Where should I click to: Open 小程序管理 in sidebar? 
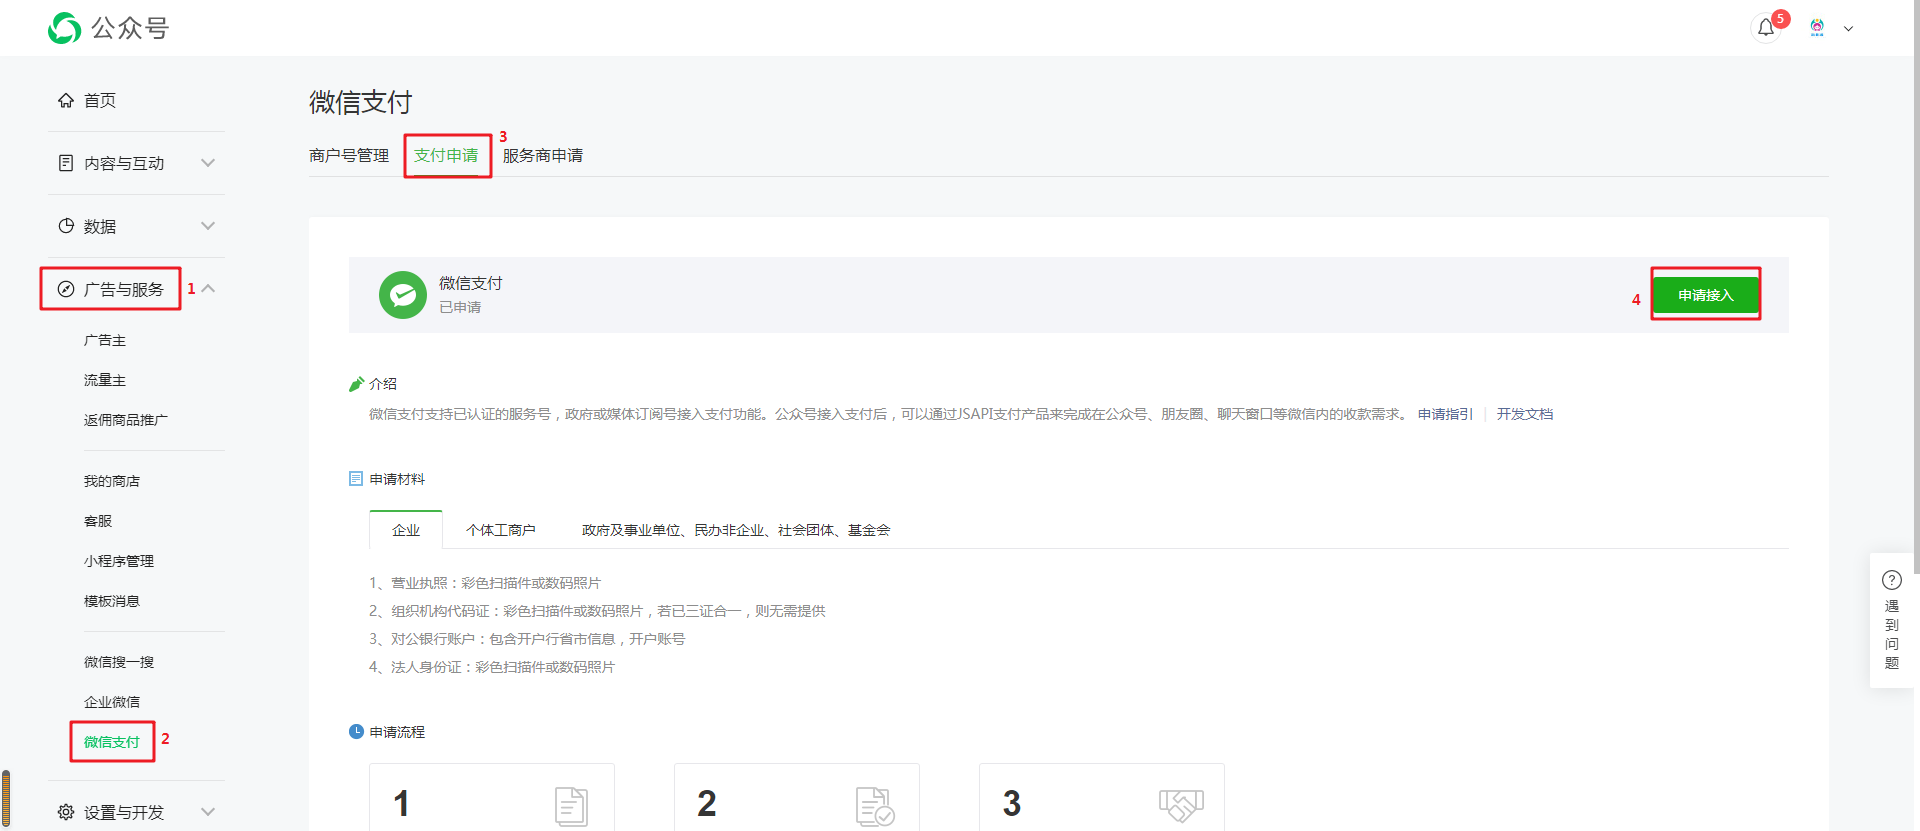click(x=119, y=561)
